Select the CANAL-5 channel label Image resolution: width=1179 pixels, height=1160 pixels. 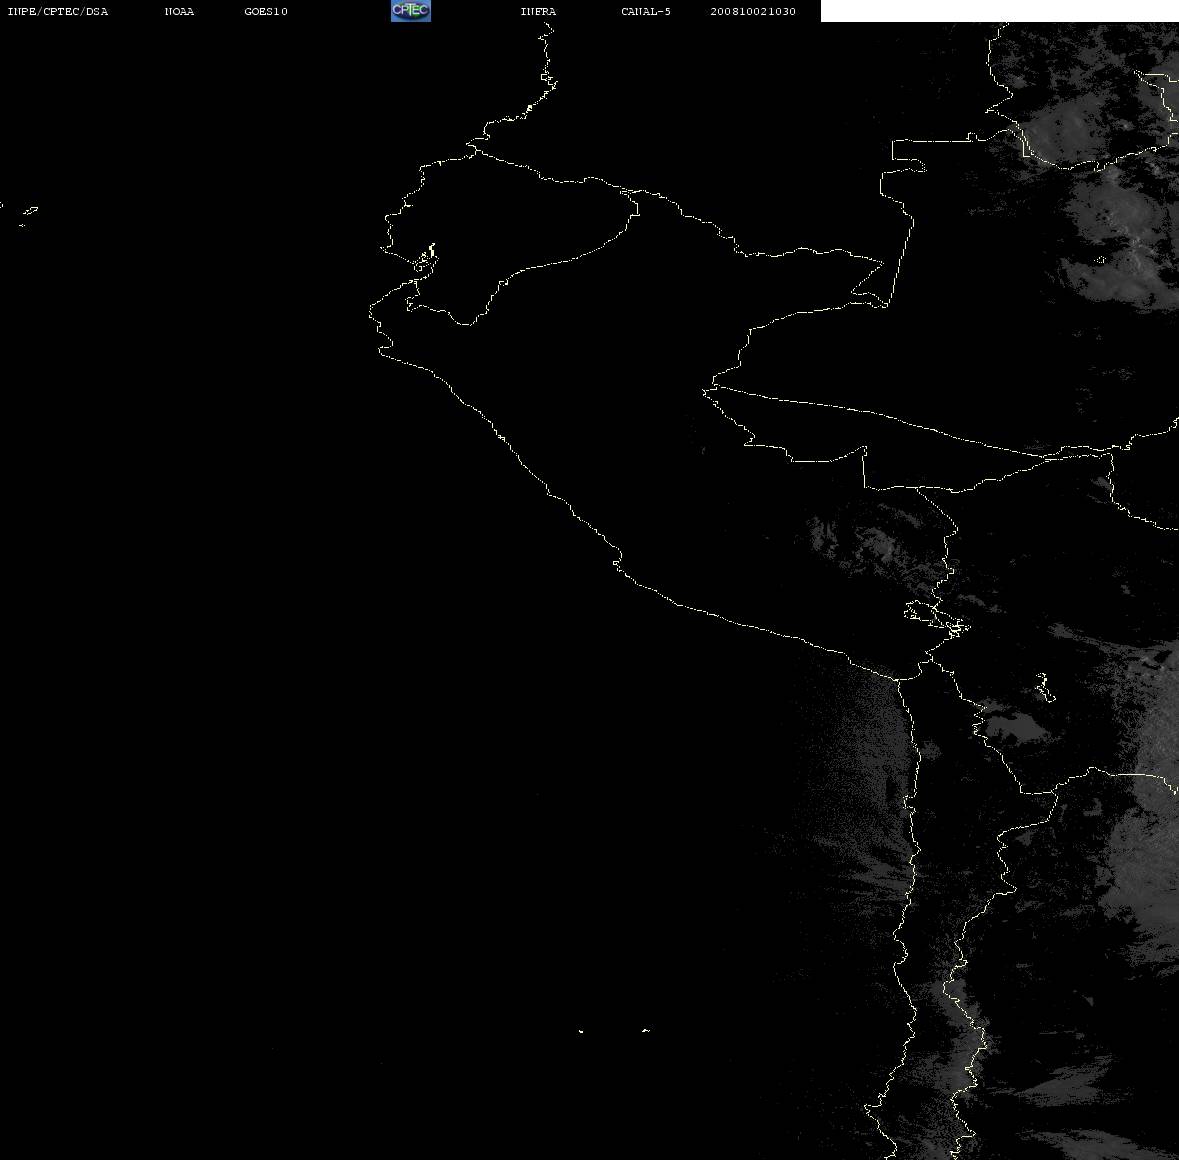coord(646,11)
